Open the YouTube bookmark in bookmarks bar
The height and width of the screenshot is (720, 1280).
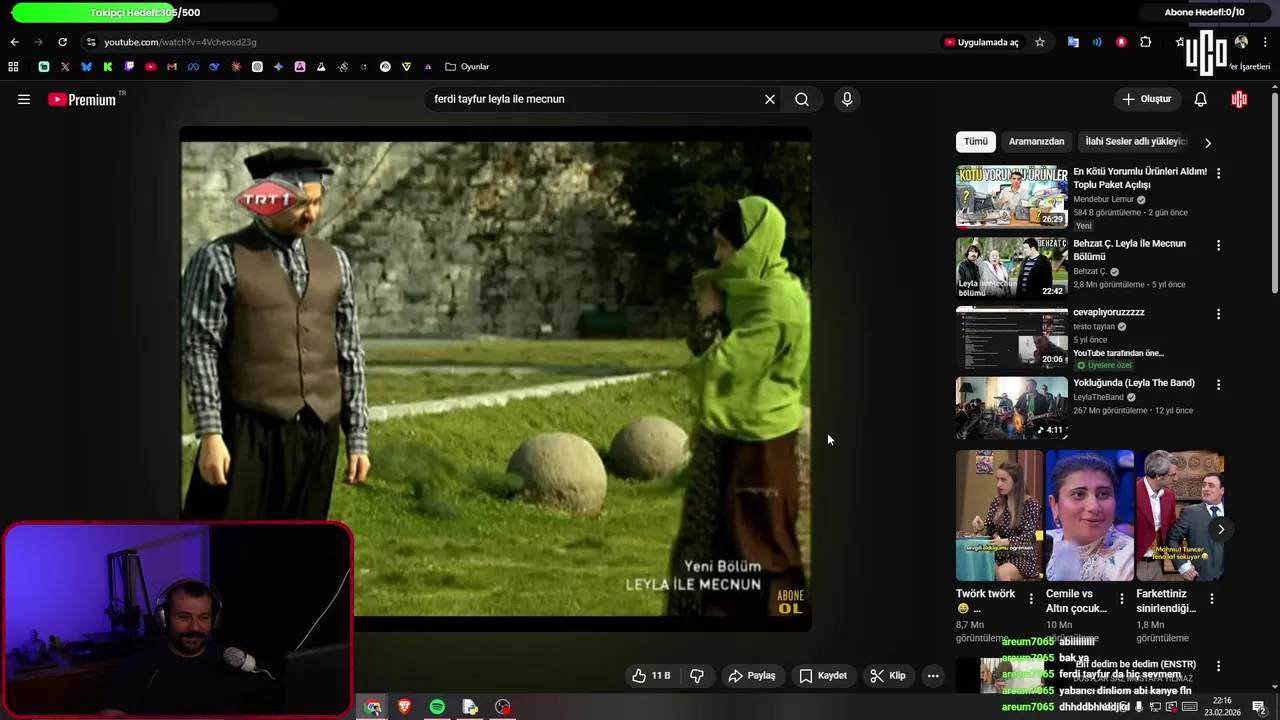(150, 67)
